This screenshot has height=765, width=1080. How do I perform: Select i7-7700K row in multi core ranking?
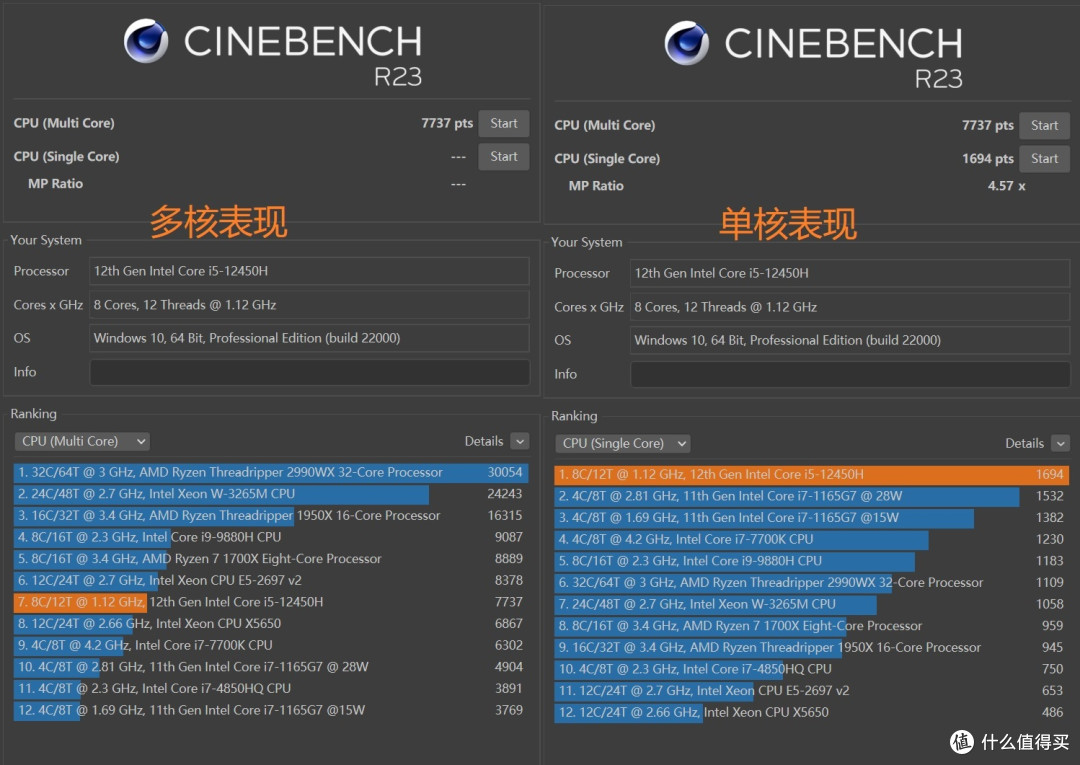coord(271,645)
